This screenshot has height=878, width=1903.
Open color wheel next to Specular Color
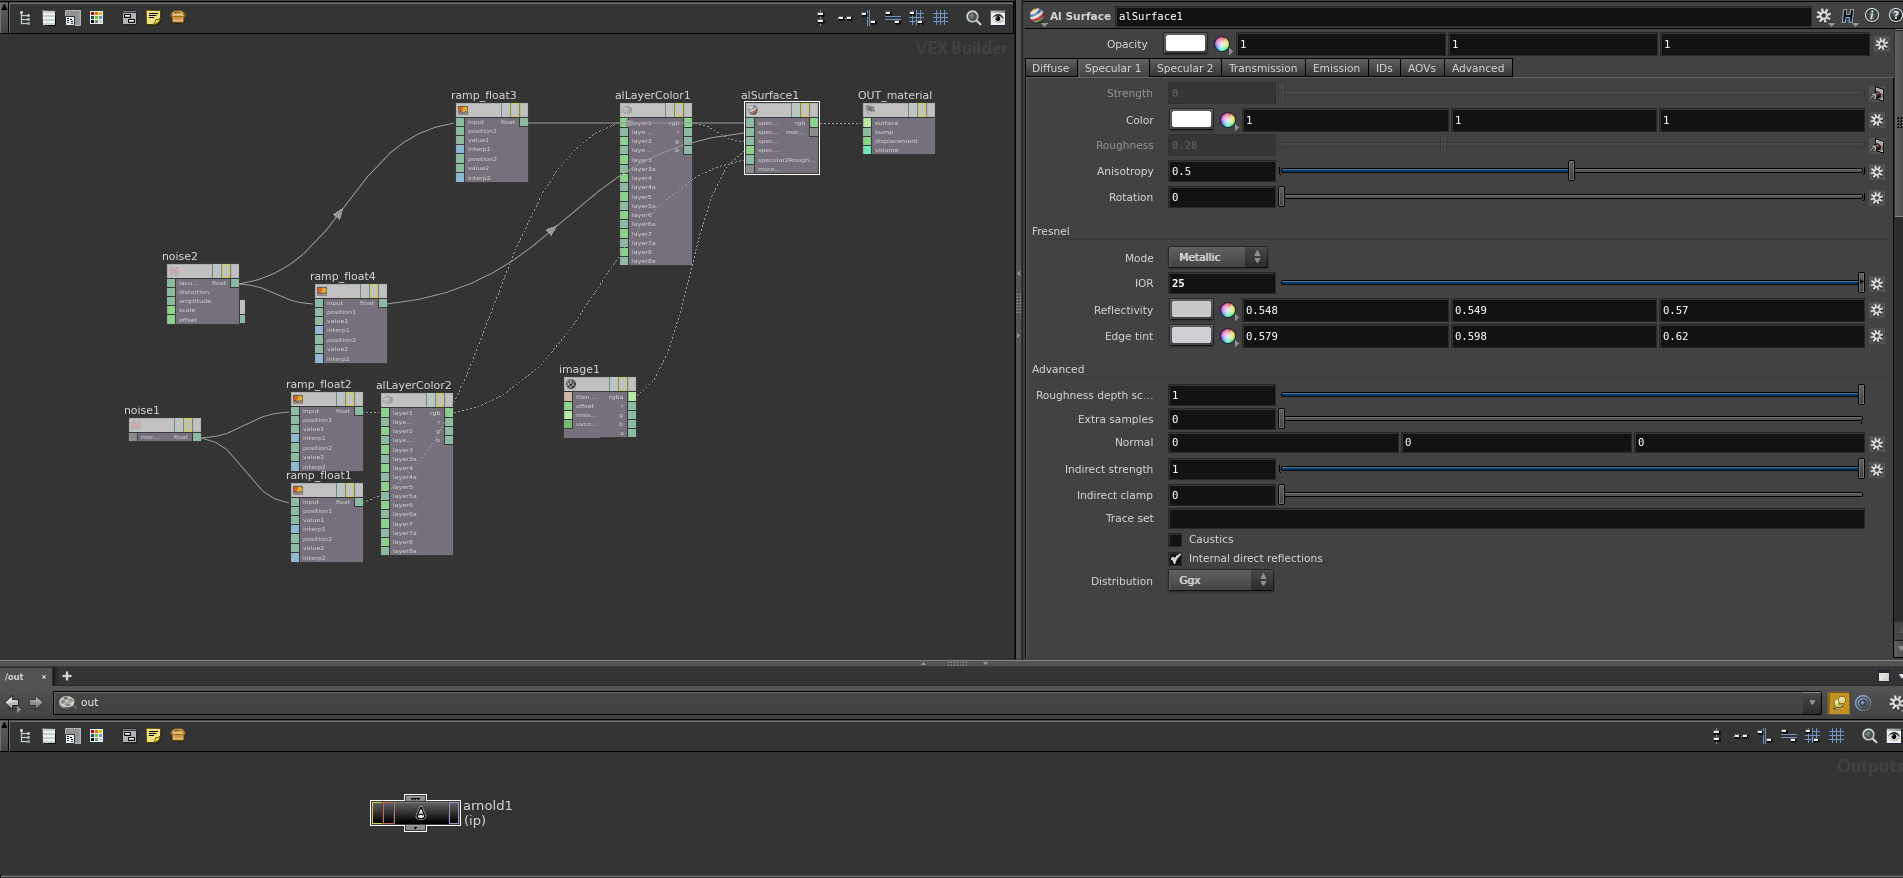tap(1228, 120)
